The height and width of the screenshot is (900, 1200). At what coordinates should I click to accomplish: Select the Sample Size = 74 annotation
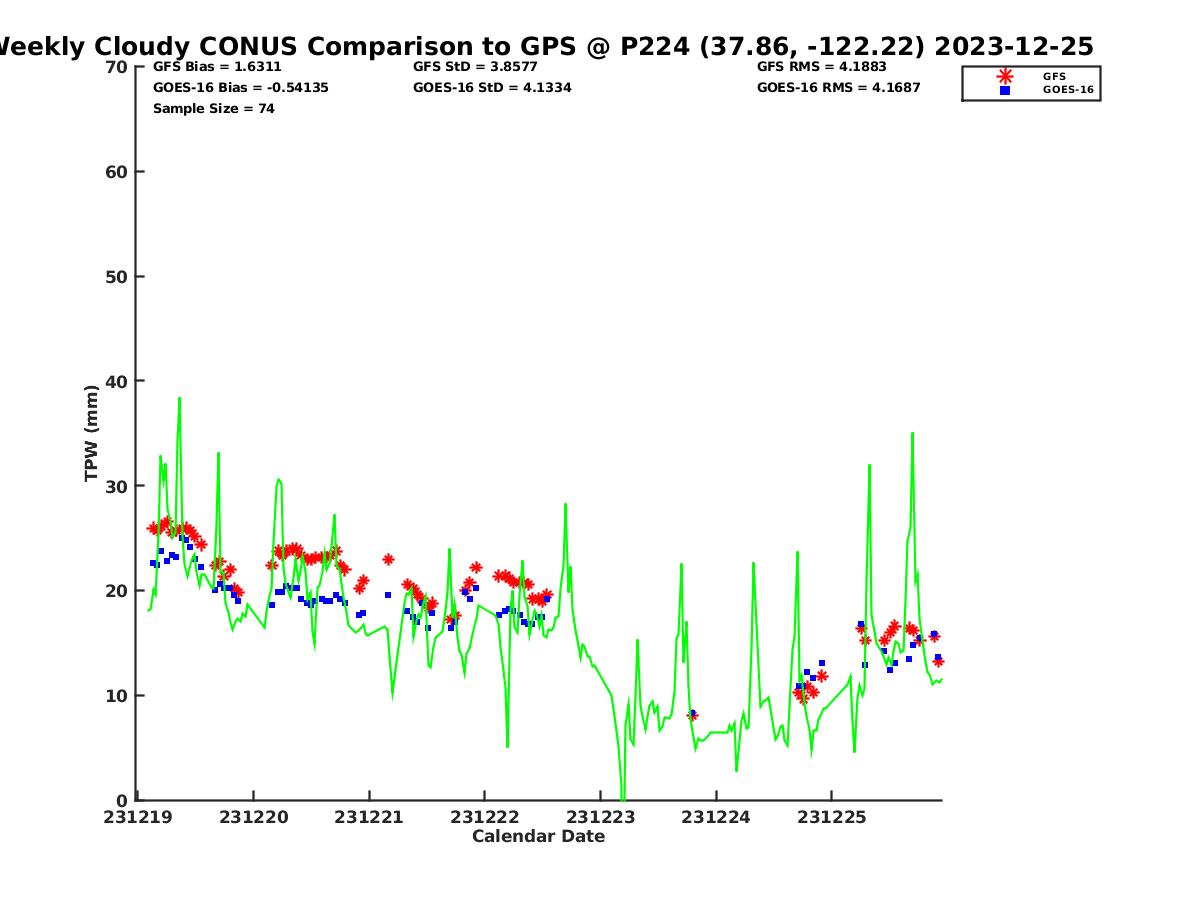(213, 108)
